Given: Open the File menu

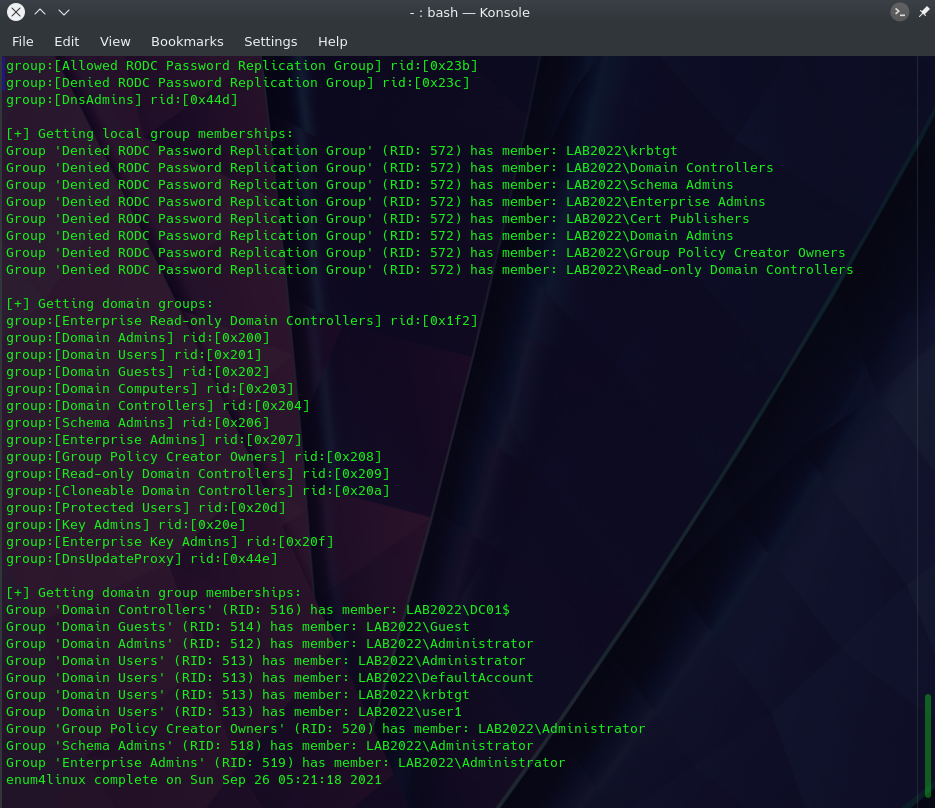Looking at the screenshot, I should pyautogui.click(x=23, y=41).
